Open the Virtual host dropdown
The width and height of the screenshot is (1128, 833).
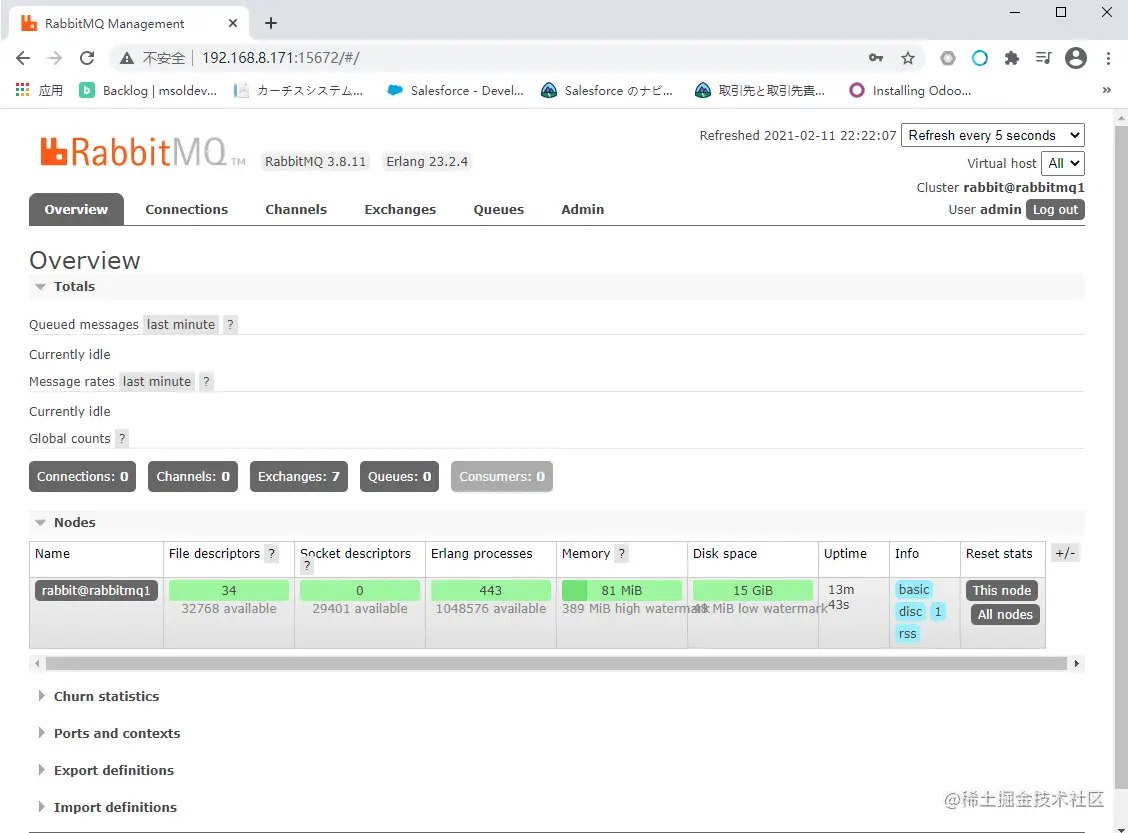(1063, 163)
